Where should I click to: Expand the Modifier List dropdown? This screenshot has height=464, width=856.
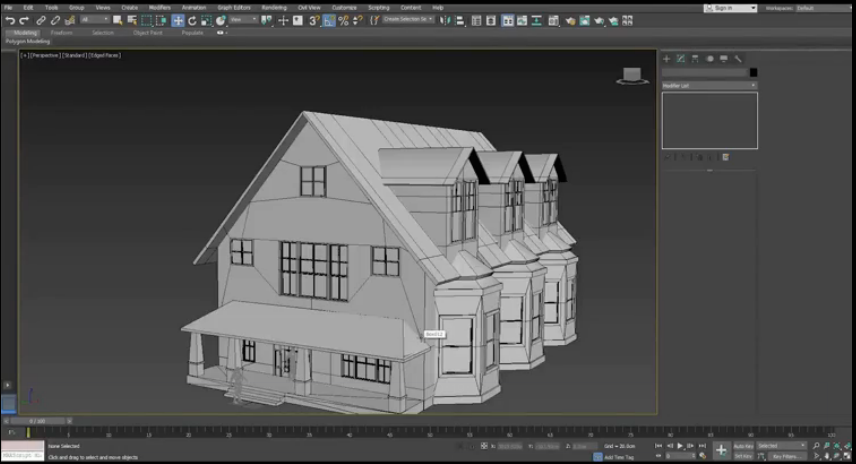coord(709,86)
